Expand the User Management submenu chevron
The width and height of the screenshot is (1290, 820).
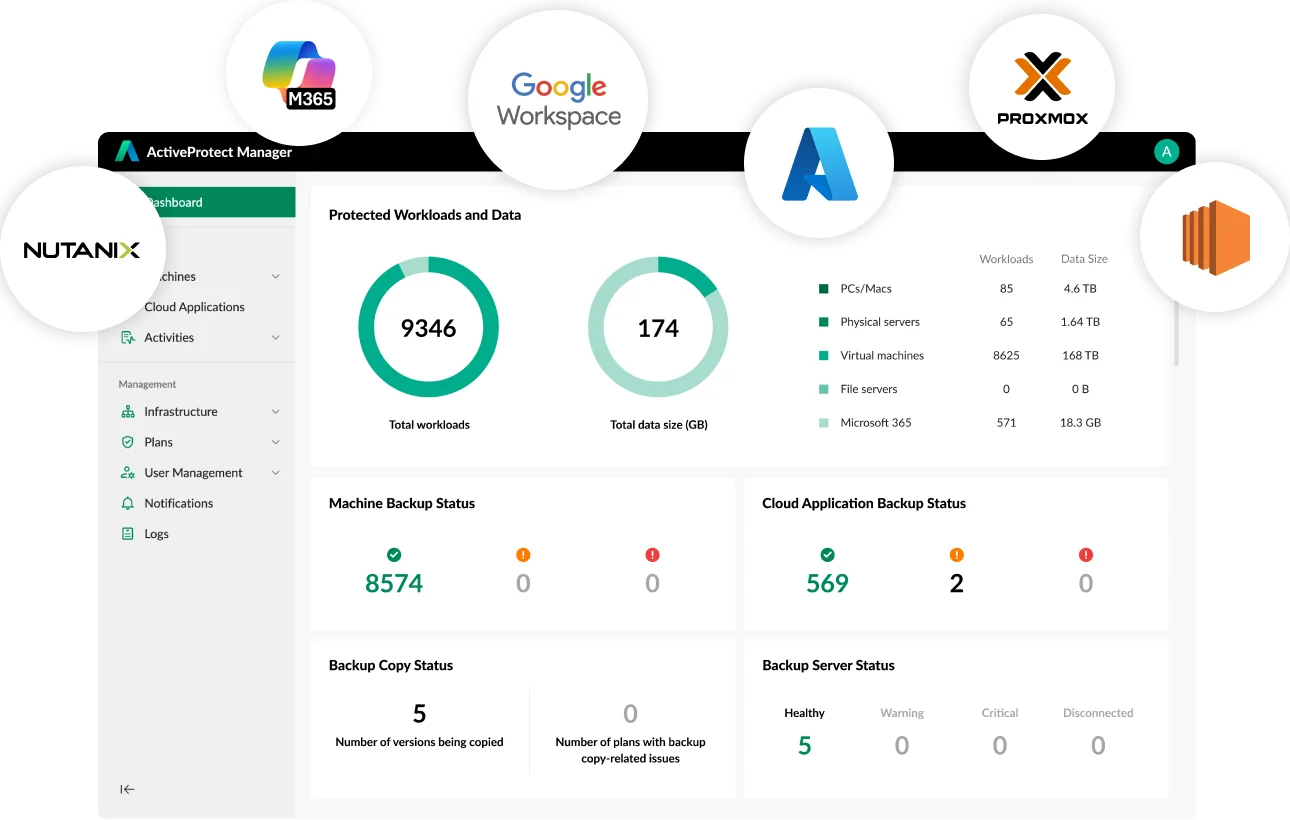pyautogui.click(x=276, y=473)
